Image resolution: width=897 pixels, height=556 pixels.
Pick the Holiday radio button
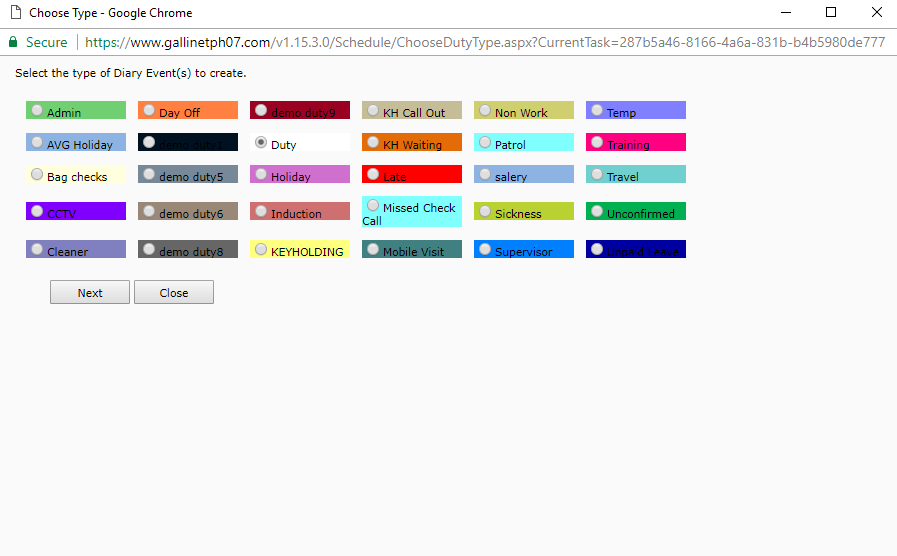point(261,175)
